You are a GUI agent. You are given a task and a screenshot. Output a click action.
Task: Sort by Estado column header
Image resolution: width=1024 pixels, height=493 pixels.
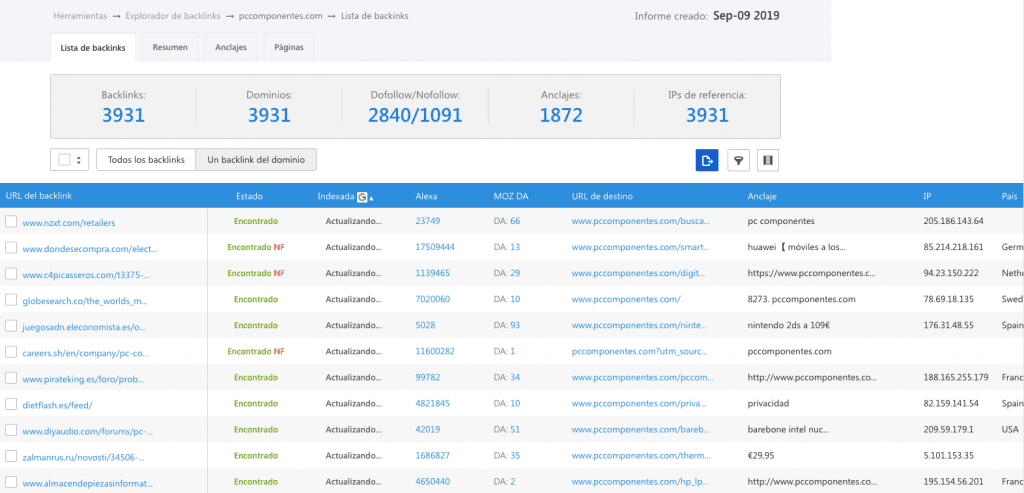coord(249,196)
